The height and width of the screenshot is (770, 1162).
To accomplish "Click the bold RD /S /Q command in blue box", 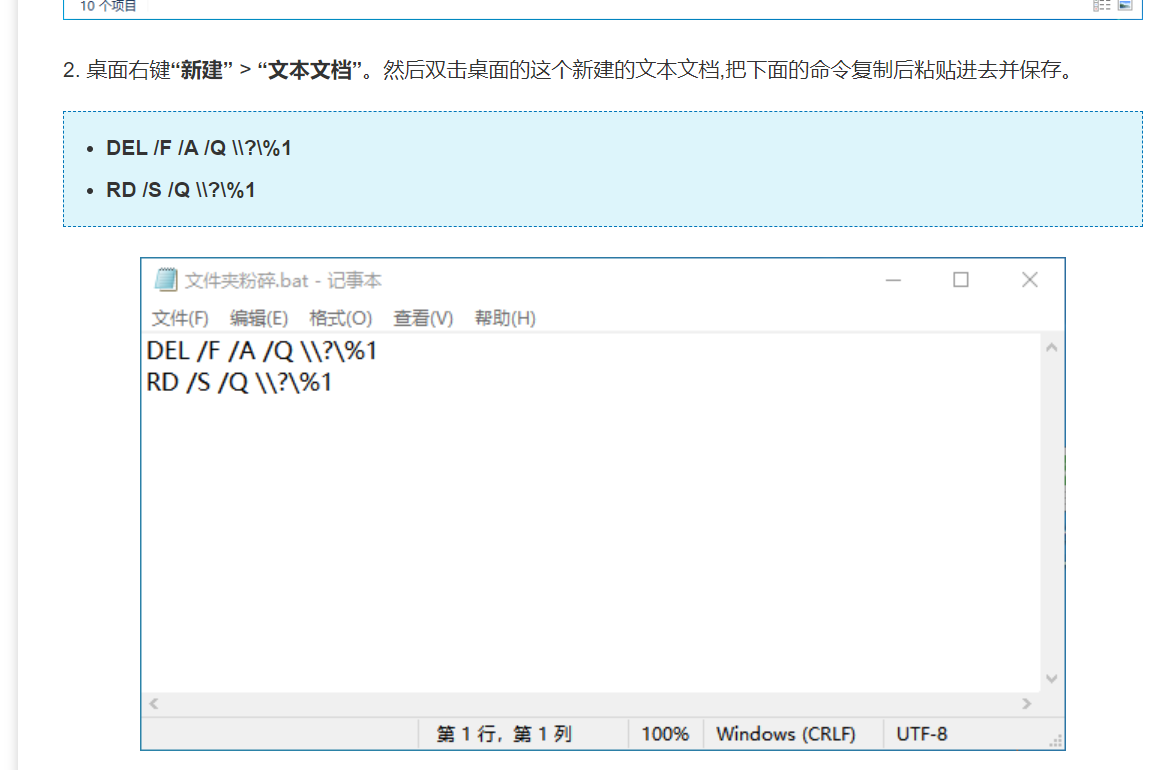I will click(181, 190).
